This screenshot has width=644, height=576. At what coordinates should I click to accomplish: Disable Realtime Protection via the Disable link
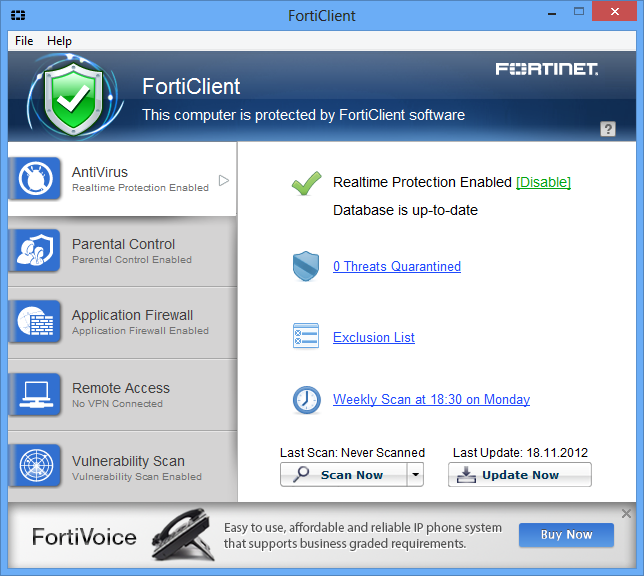543,182
